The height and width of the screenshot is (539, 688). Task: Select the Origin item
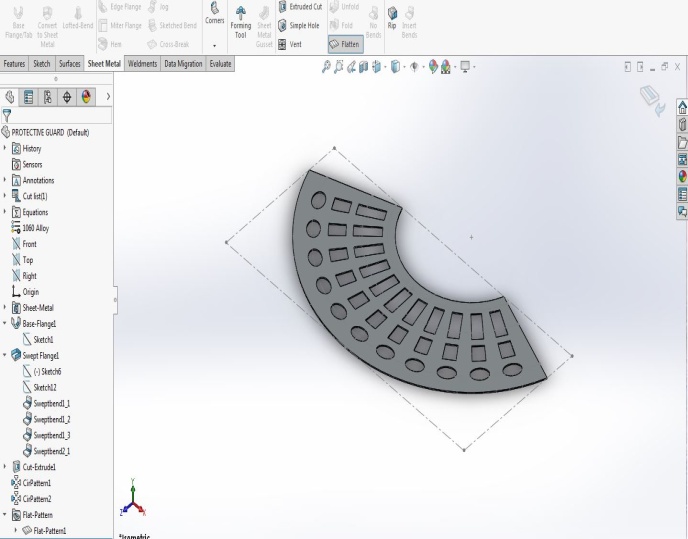tap(25, 292)
